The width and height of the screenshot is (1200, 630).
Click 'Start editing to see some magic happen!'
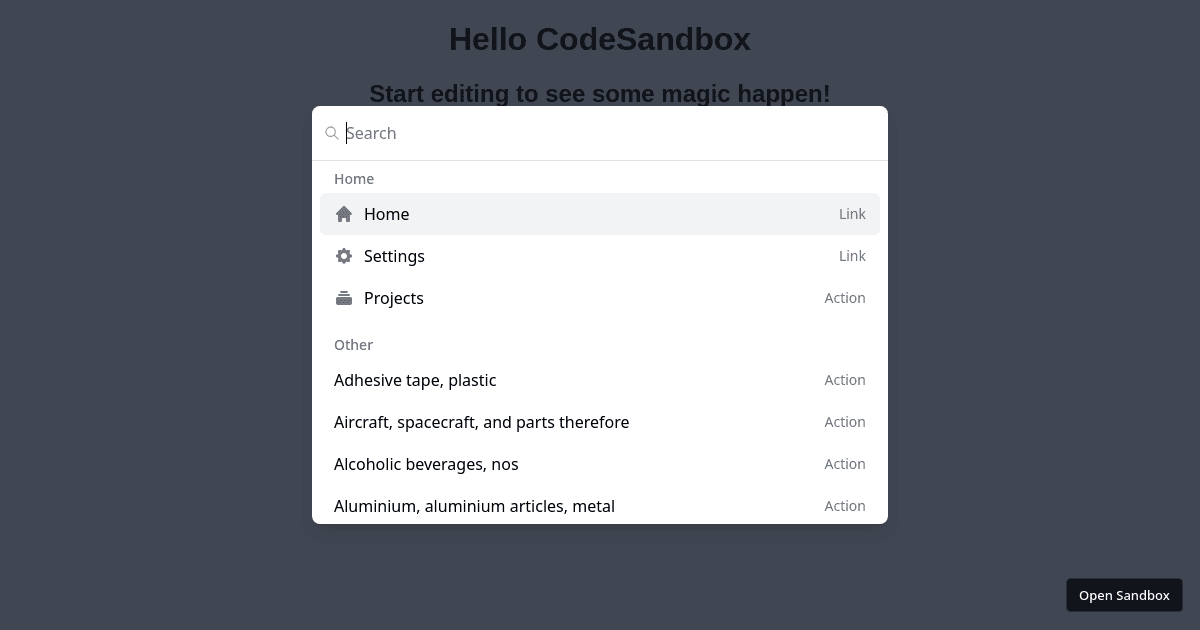coord(600,94)
